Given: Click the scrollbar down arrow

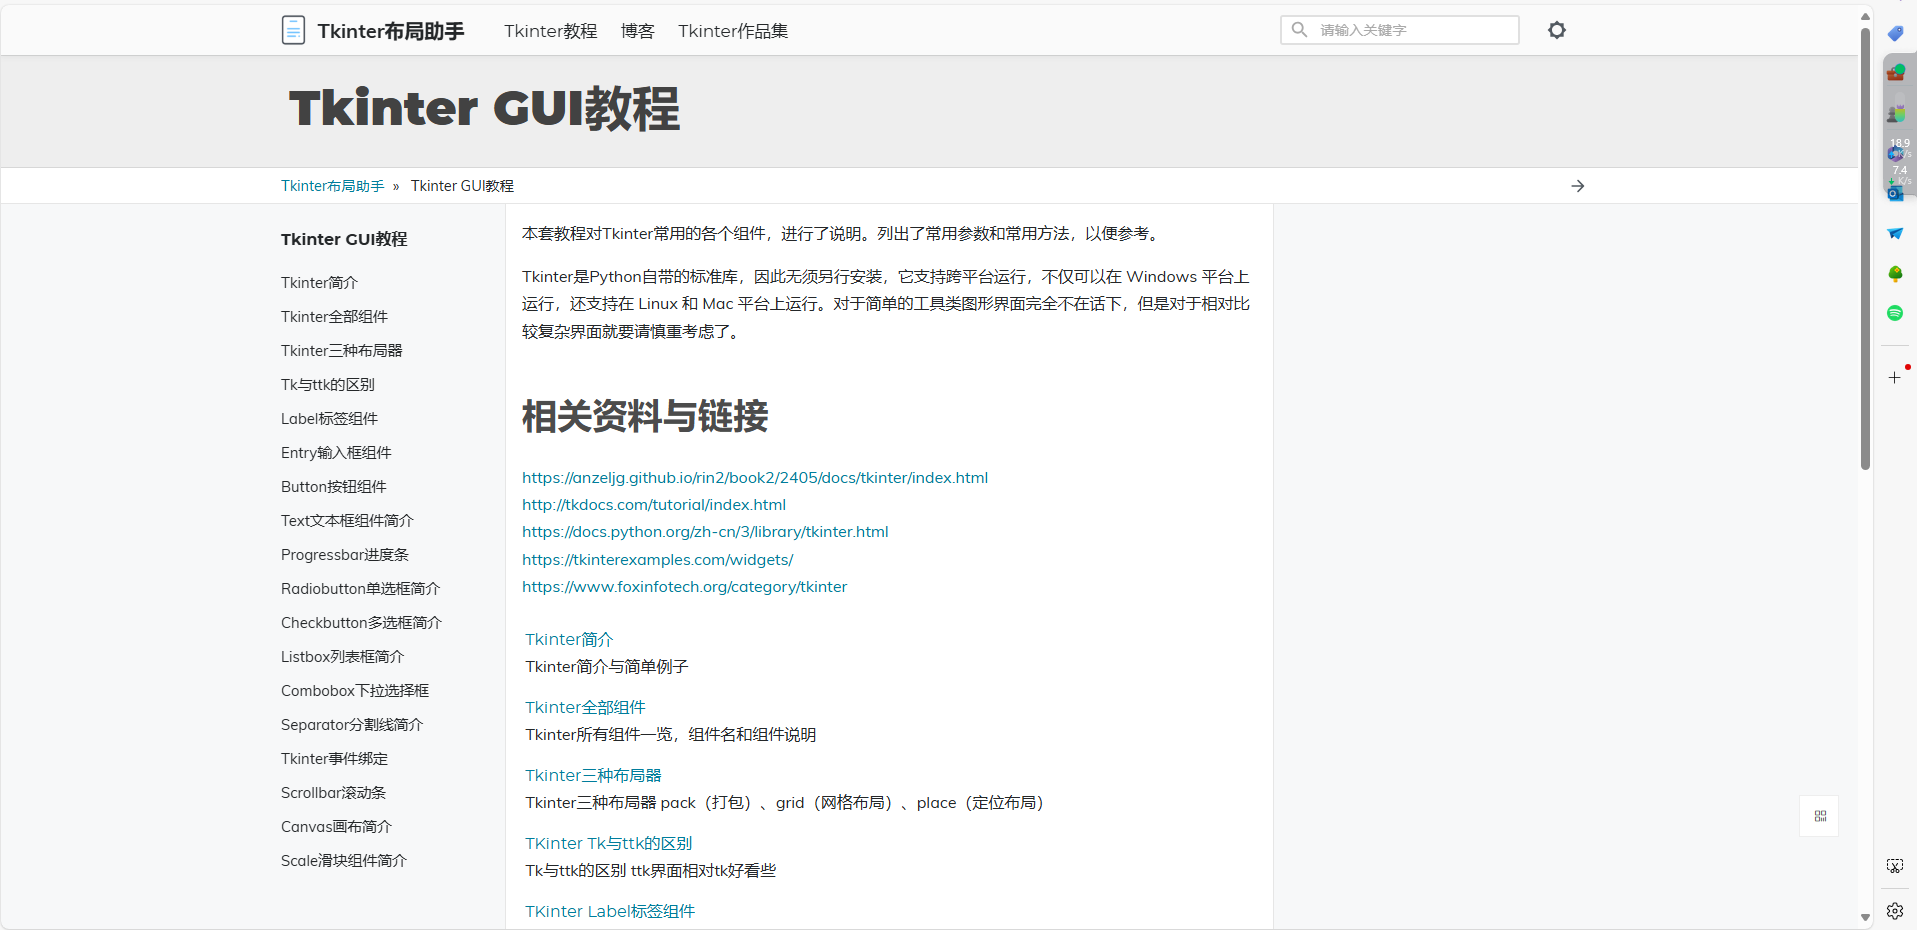Looking at the screenshot, I should click(1865, 917).
